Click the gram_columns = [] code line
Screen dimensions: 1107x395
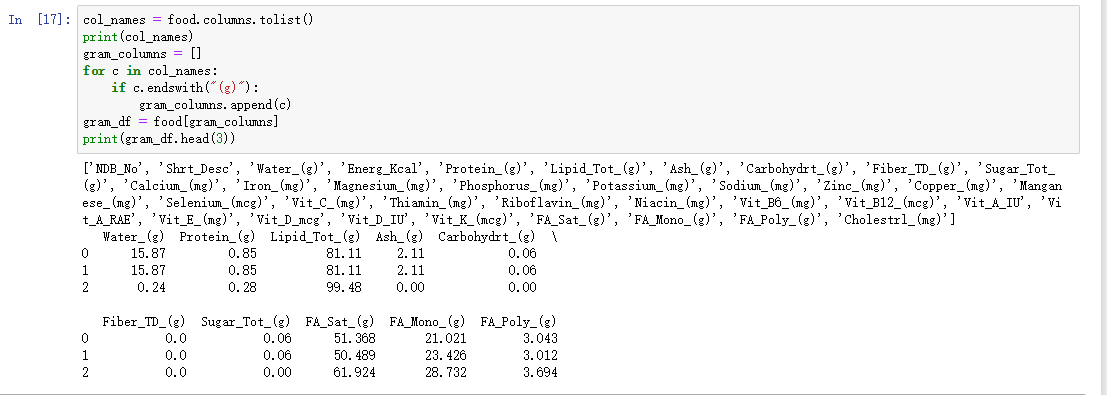(x=142, y=54)
